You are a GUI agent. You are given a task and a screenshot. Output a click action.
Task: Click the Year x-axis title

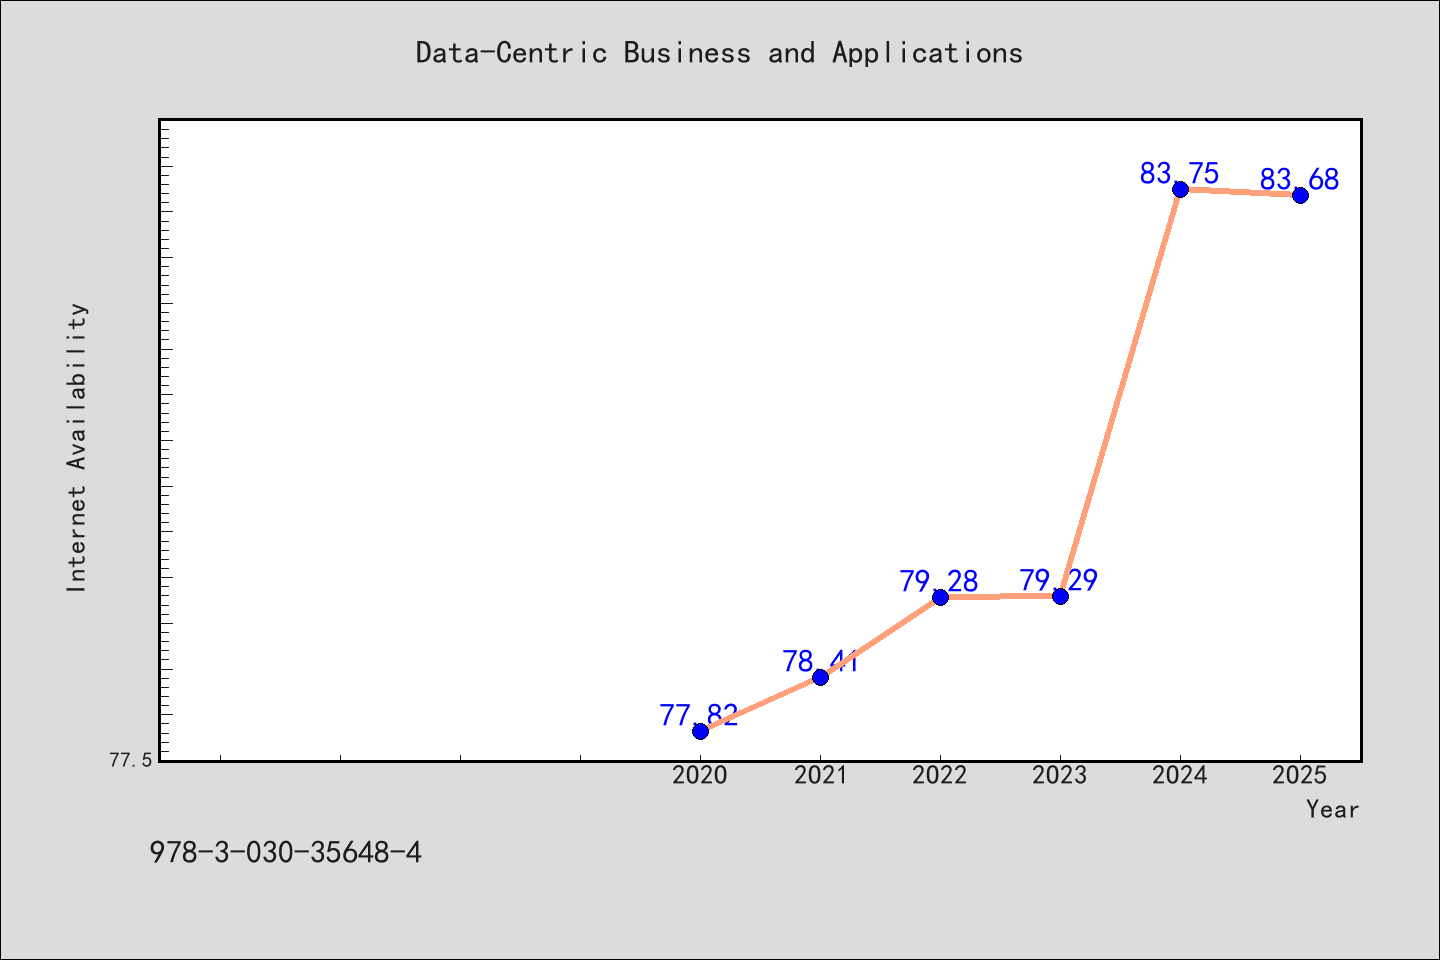(1333, 809)
